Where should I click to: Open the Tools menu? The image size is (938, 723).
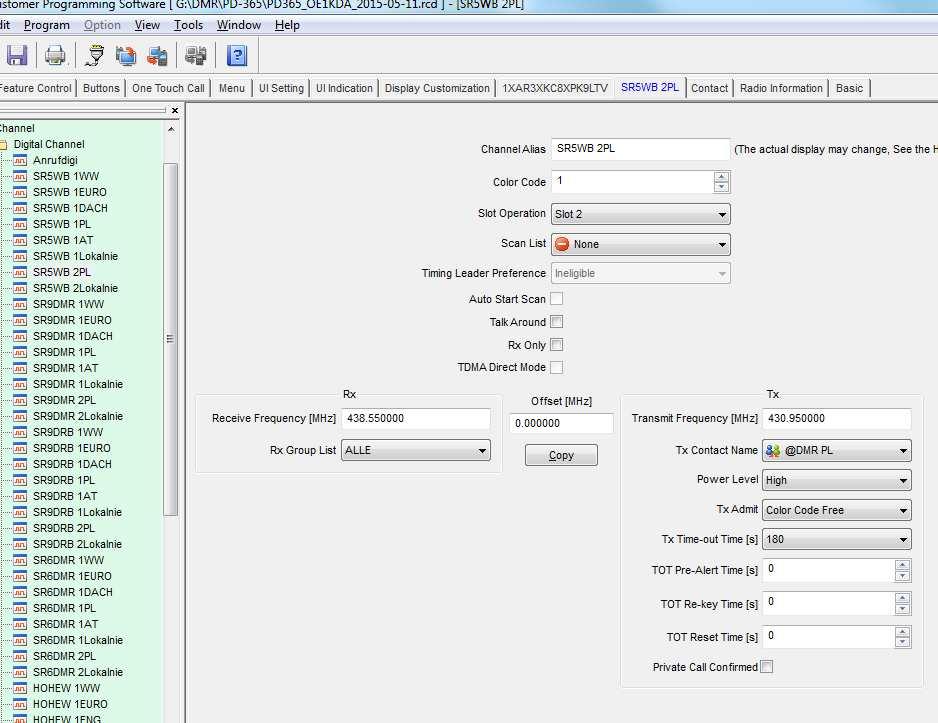[188, 25]
